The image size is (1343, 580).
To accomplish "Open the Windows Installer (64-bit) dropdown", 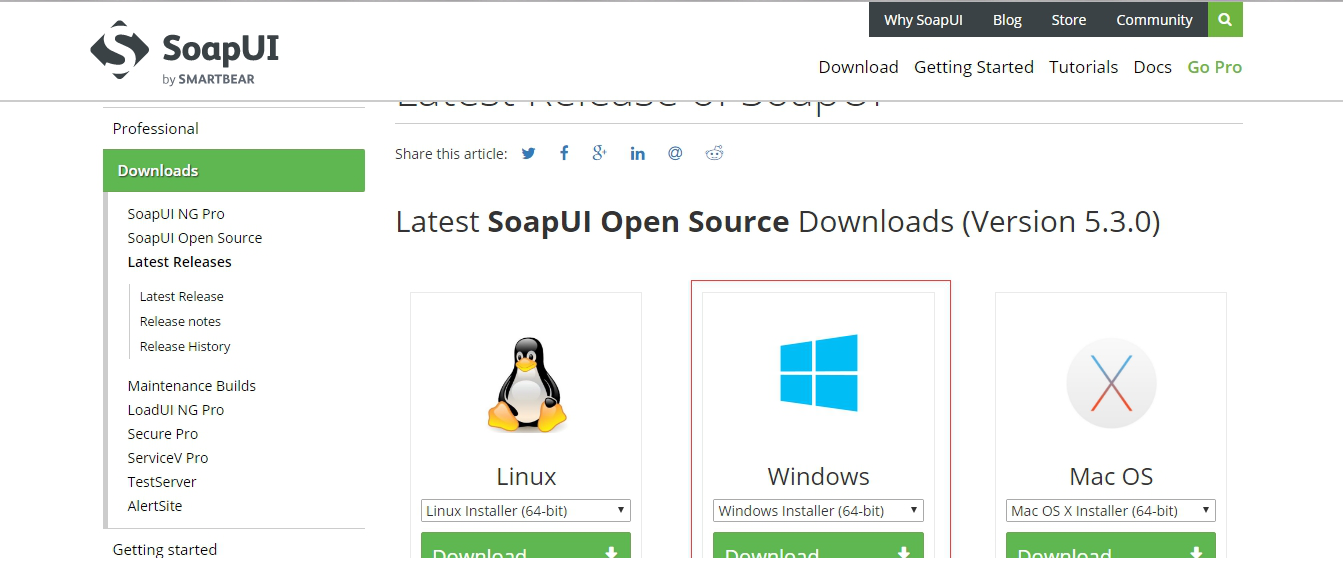I will pyautogui.click(x=818, y=510).
